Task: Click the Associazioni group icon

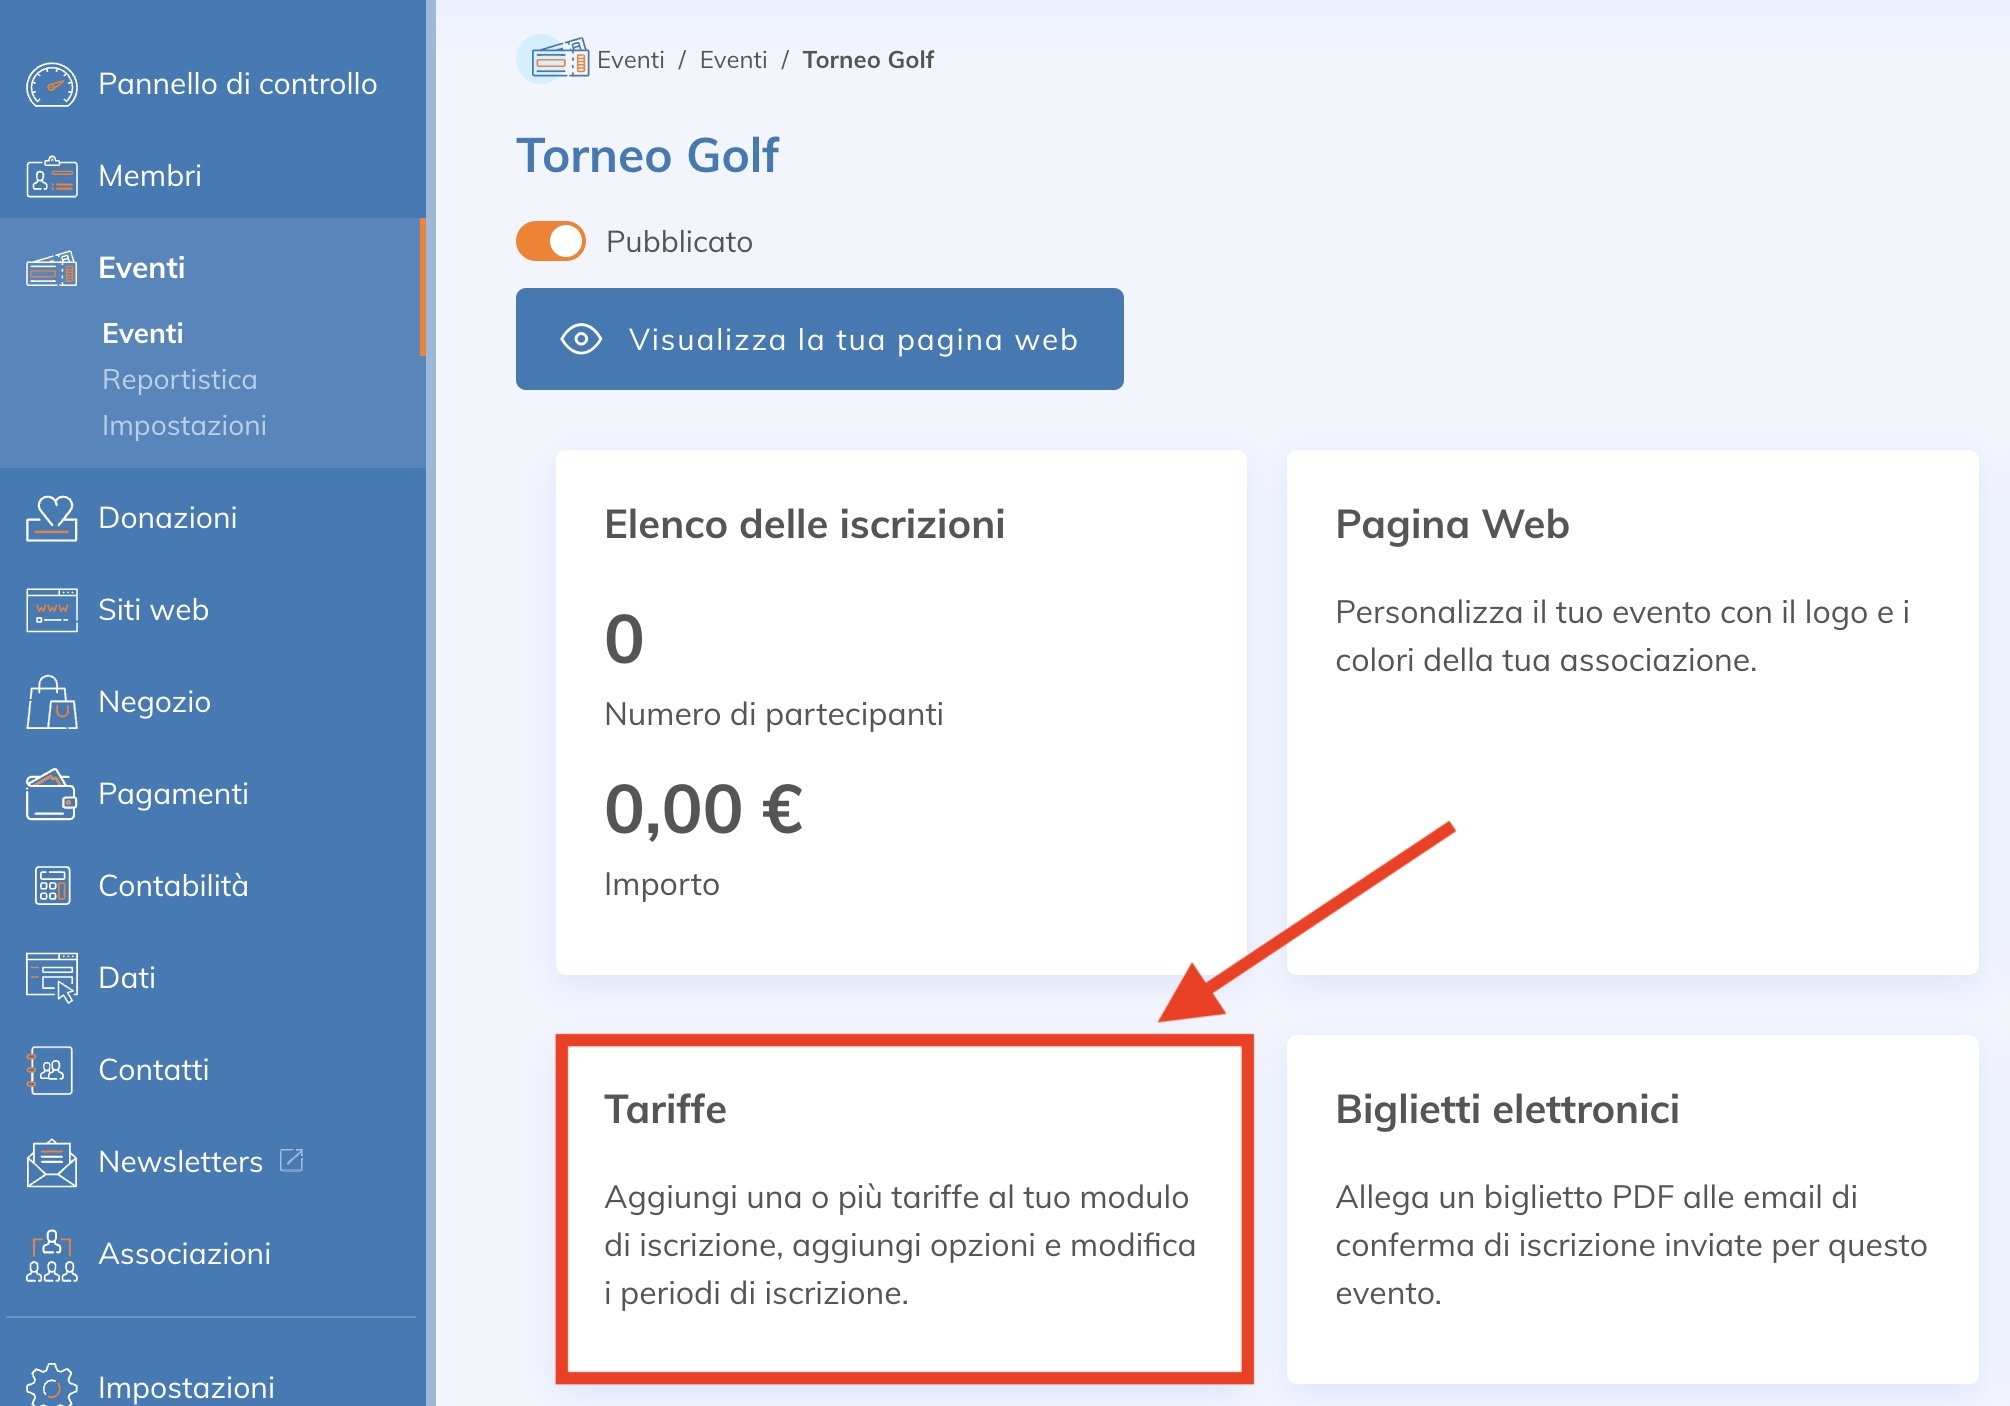Action: (x=52, y=1252)
